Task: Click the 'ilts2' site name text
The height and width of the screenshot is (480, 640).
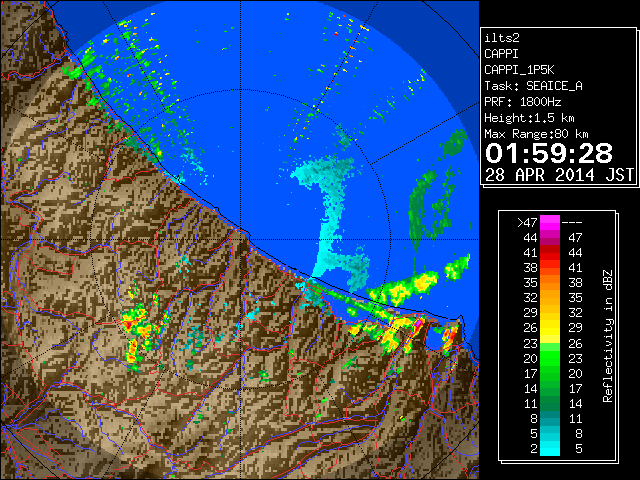Action: [x=502, y=38]
